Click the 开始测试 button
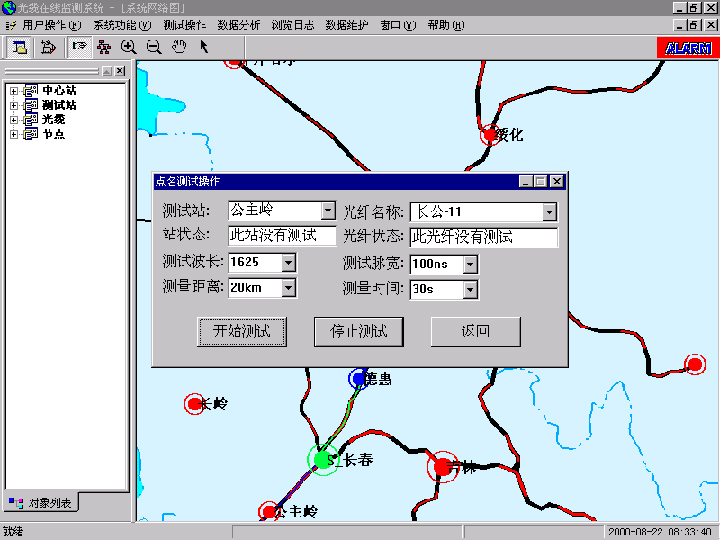 tap(242, 332)
